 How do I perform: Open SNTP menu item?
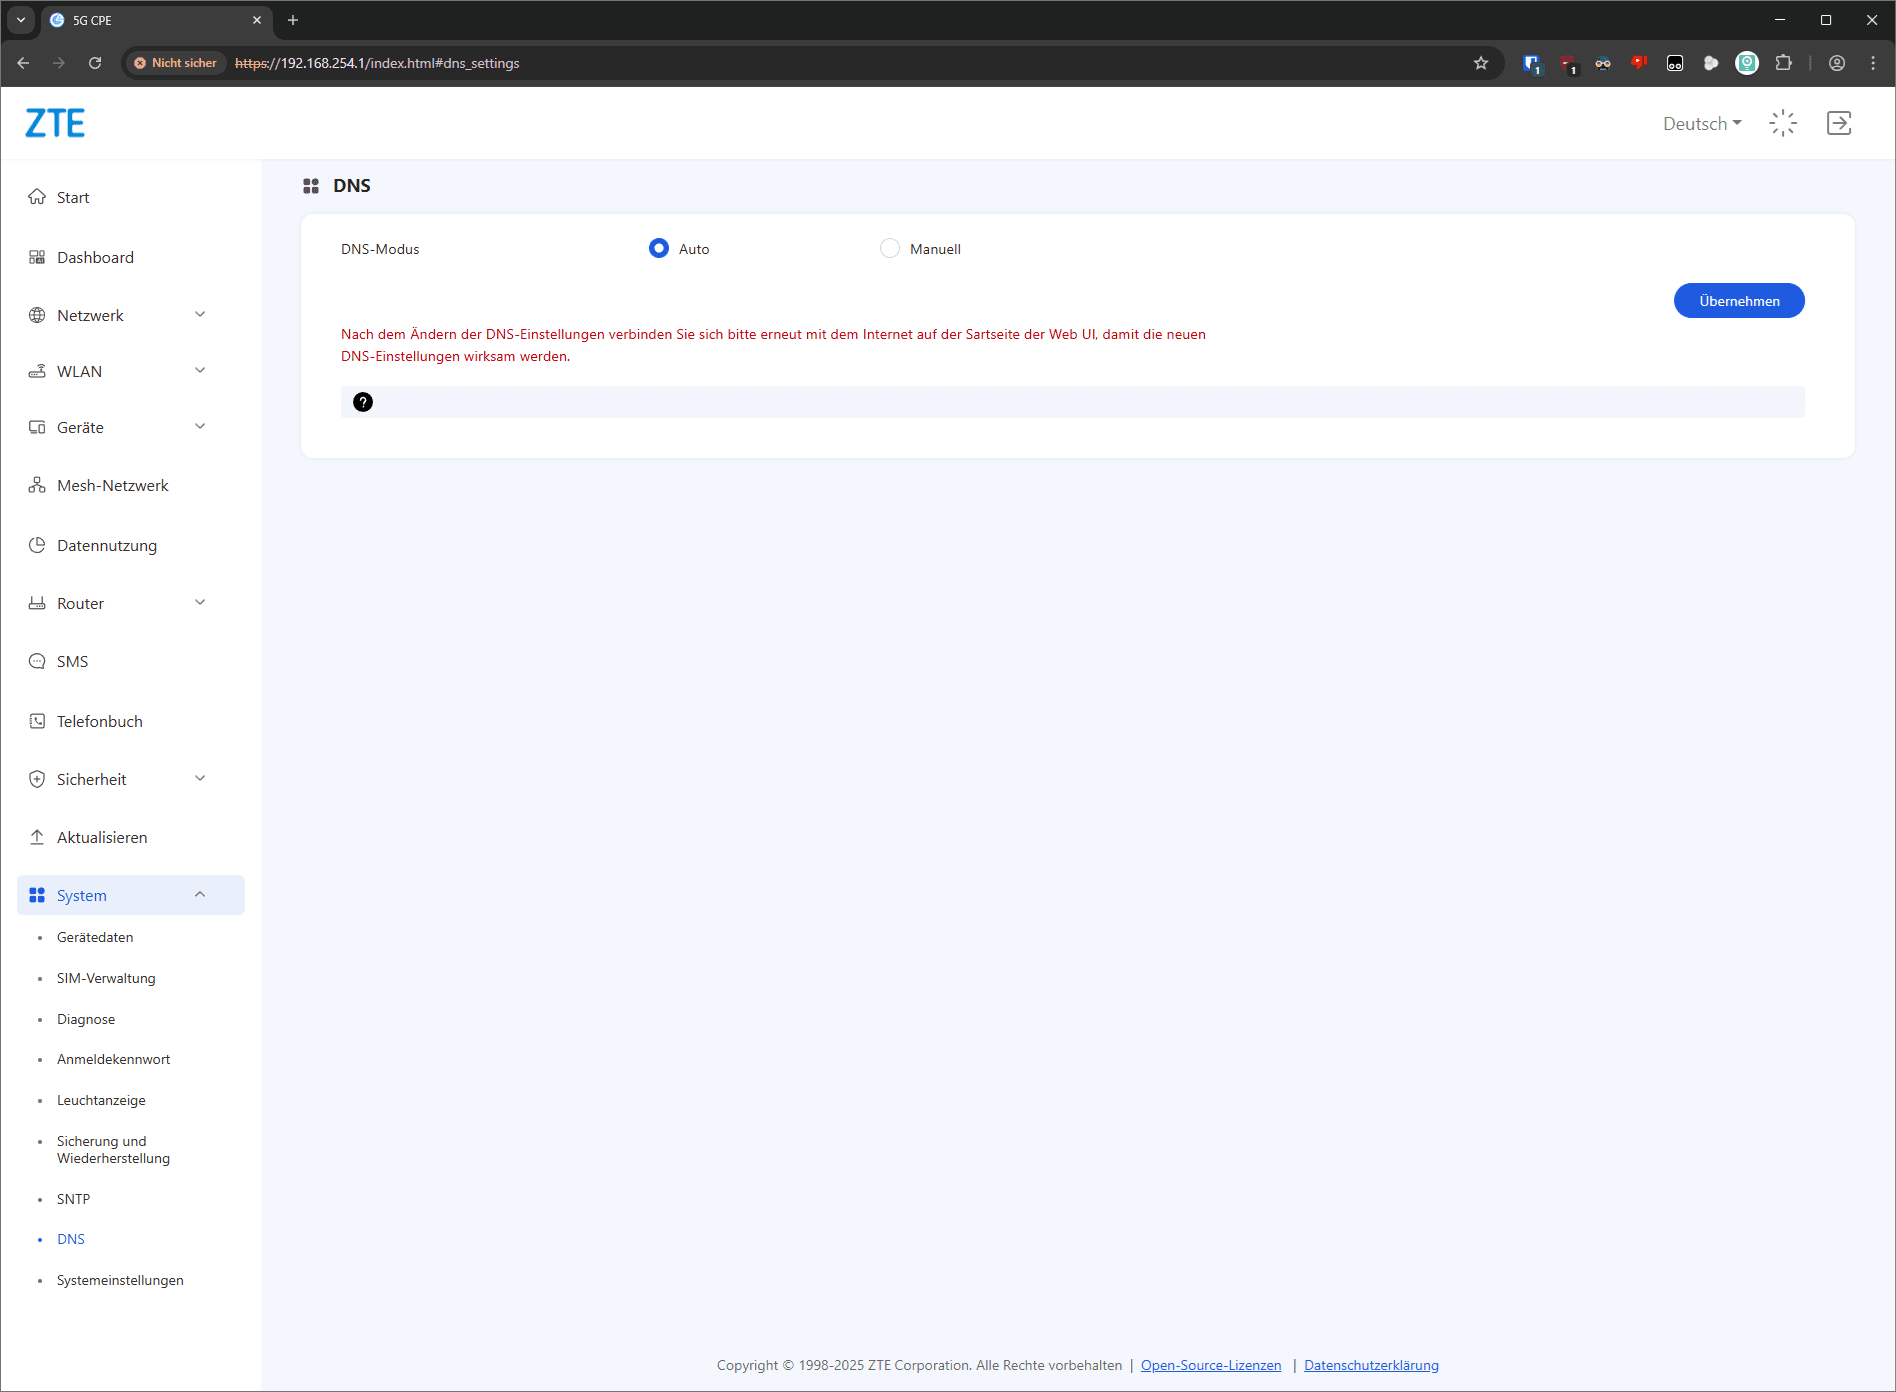73,1199
